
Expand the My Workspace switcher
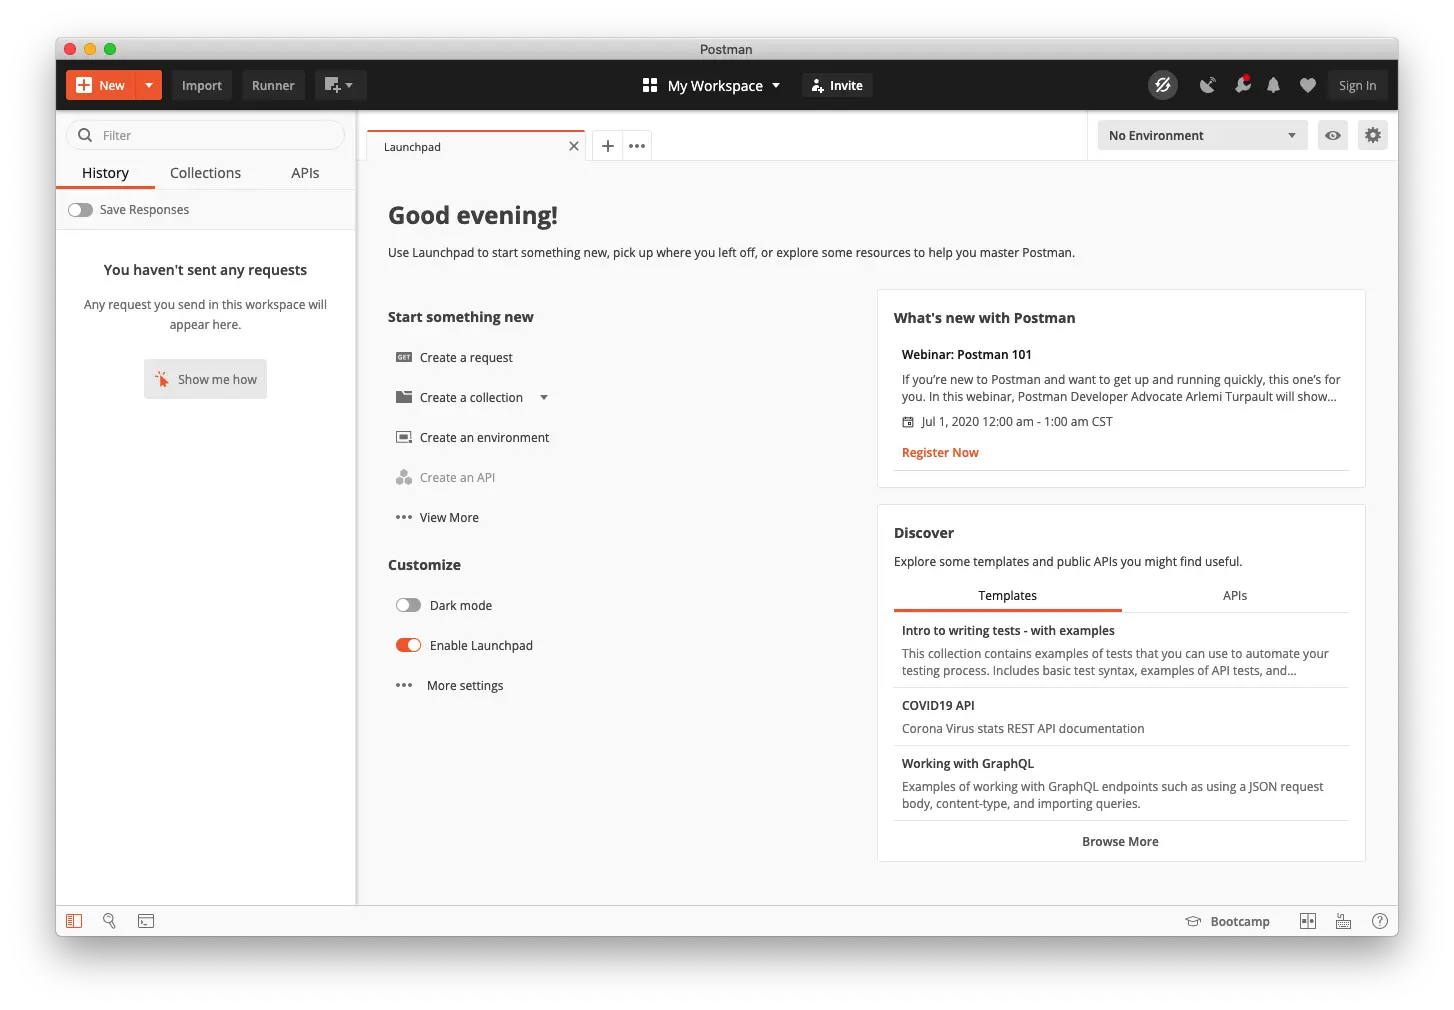711,86
